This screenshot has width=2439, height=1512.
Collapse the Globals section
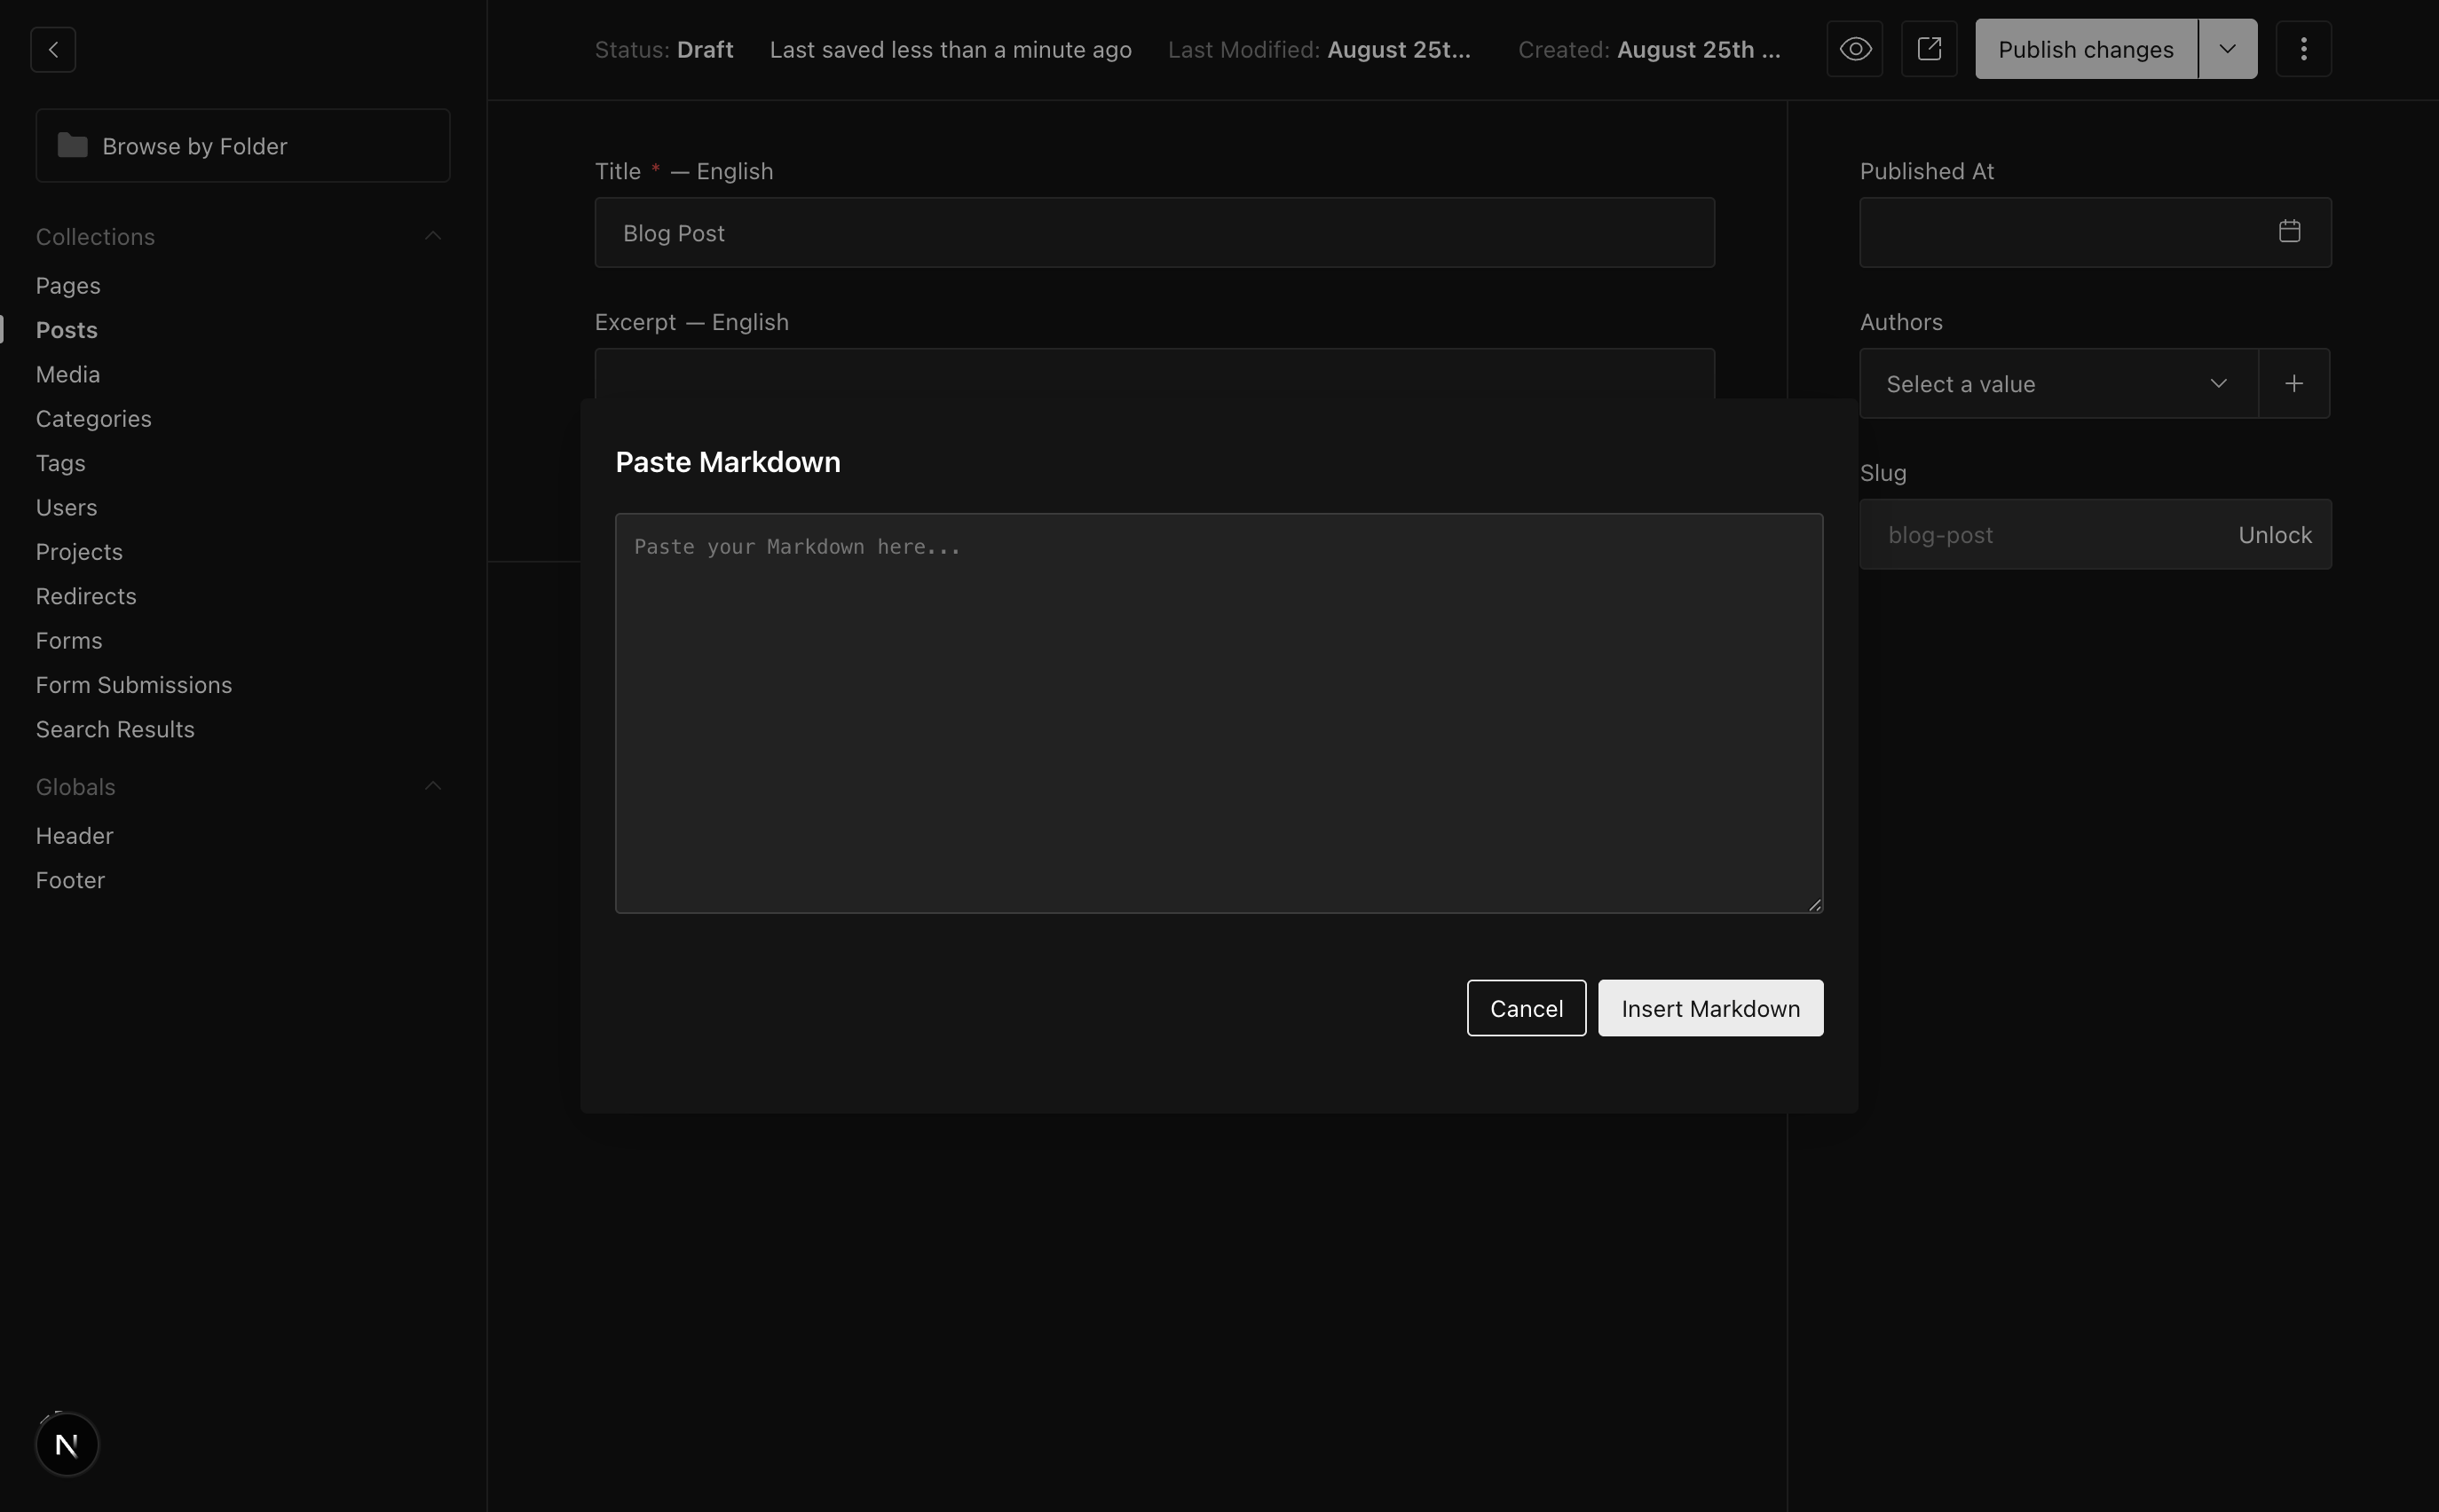(433, 786)
